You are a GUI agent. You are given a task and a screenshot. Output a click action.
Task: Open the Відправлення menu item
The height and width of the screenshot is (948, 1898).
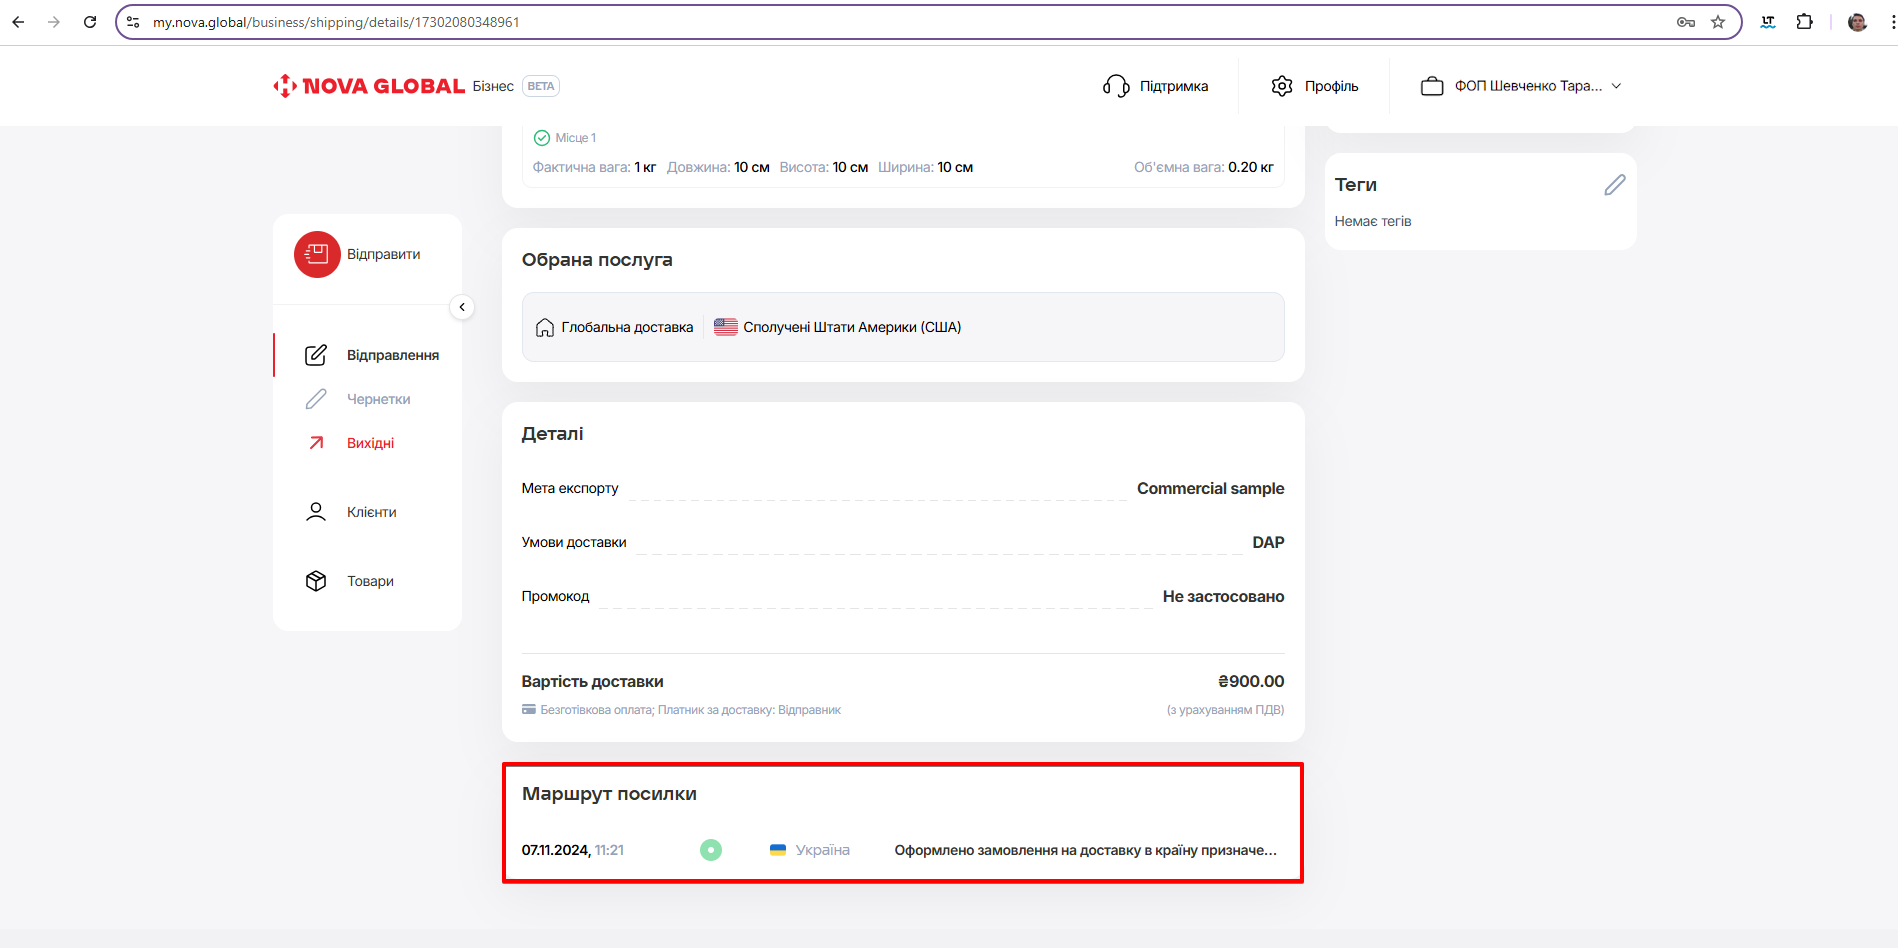392,355
